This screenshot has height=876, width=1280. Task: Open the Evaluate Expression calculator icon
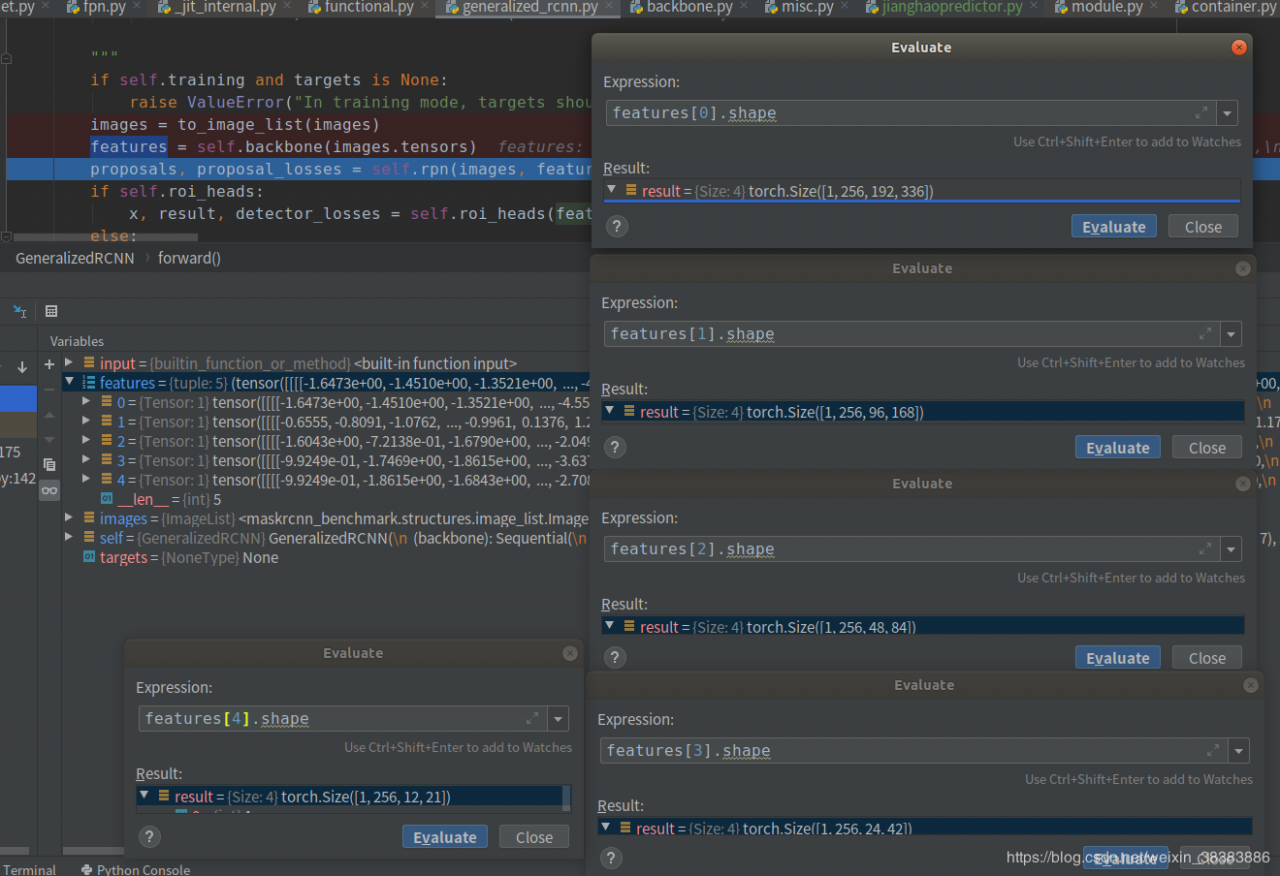point(51,311)
